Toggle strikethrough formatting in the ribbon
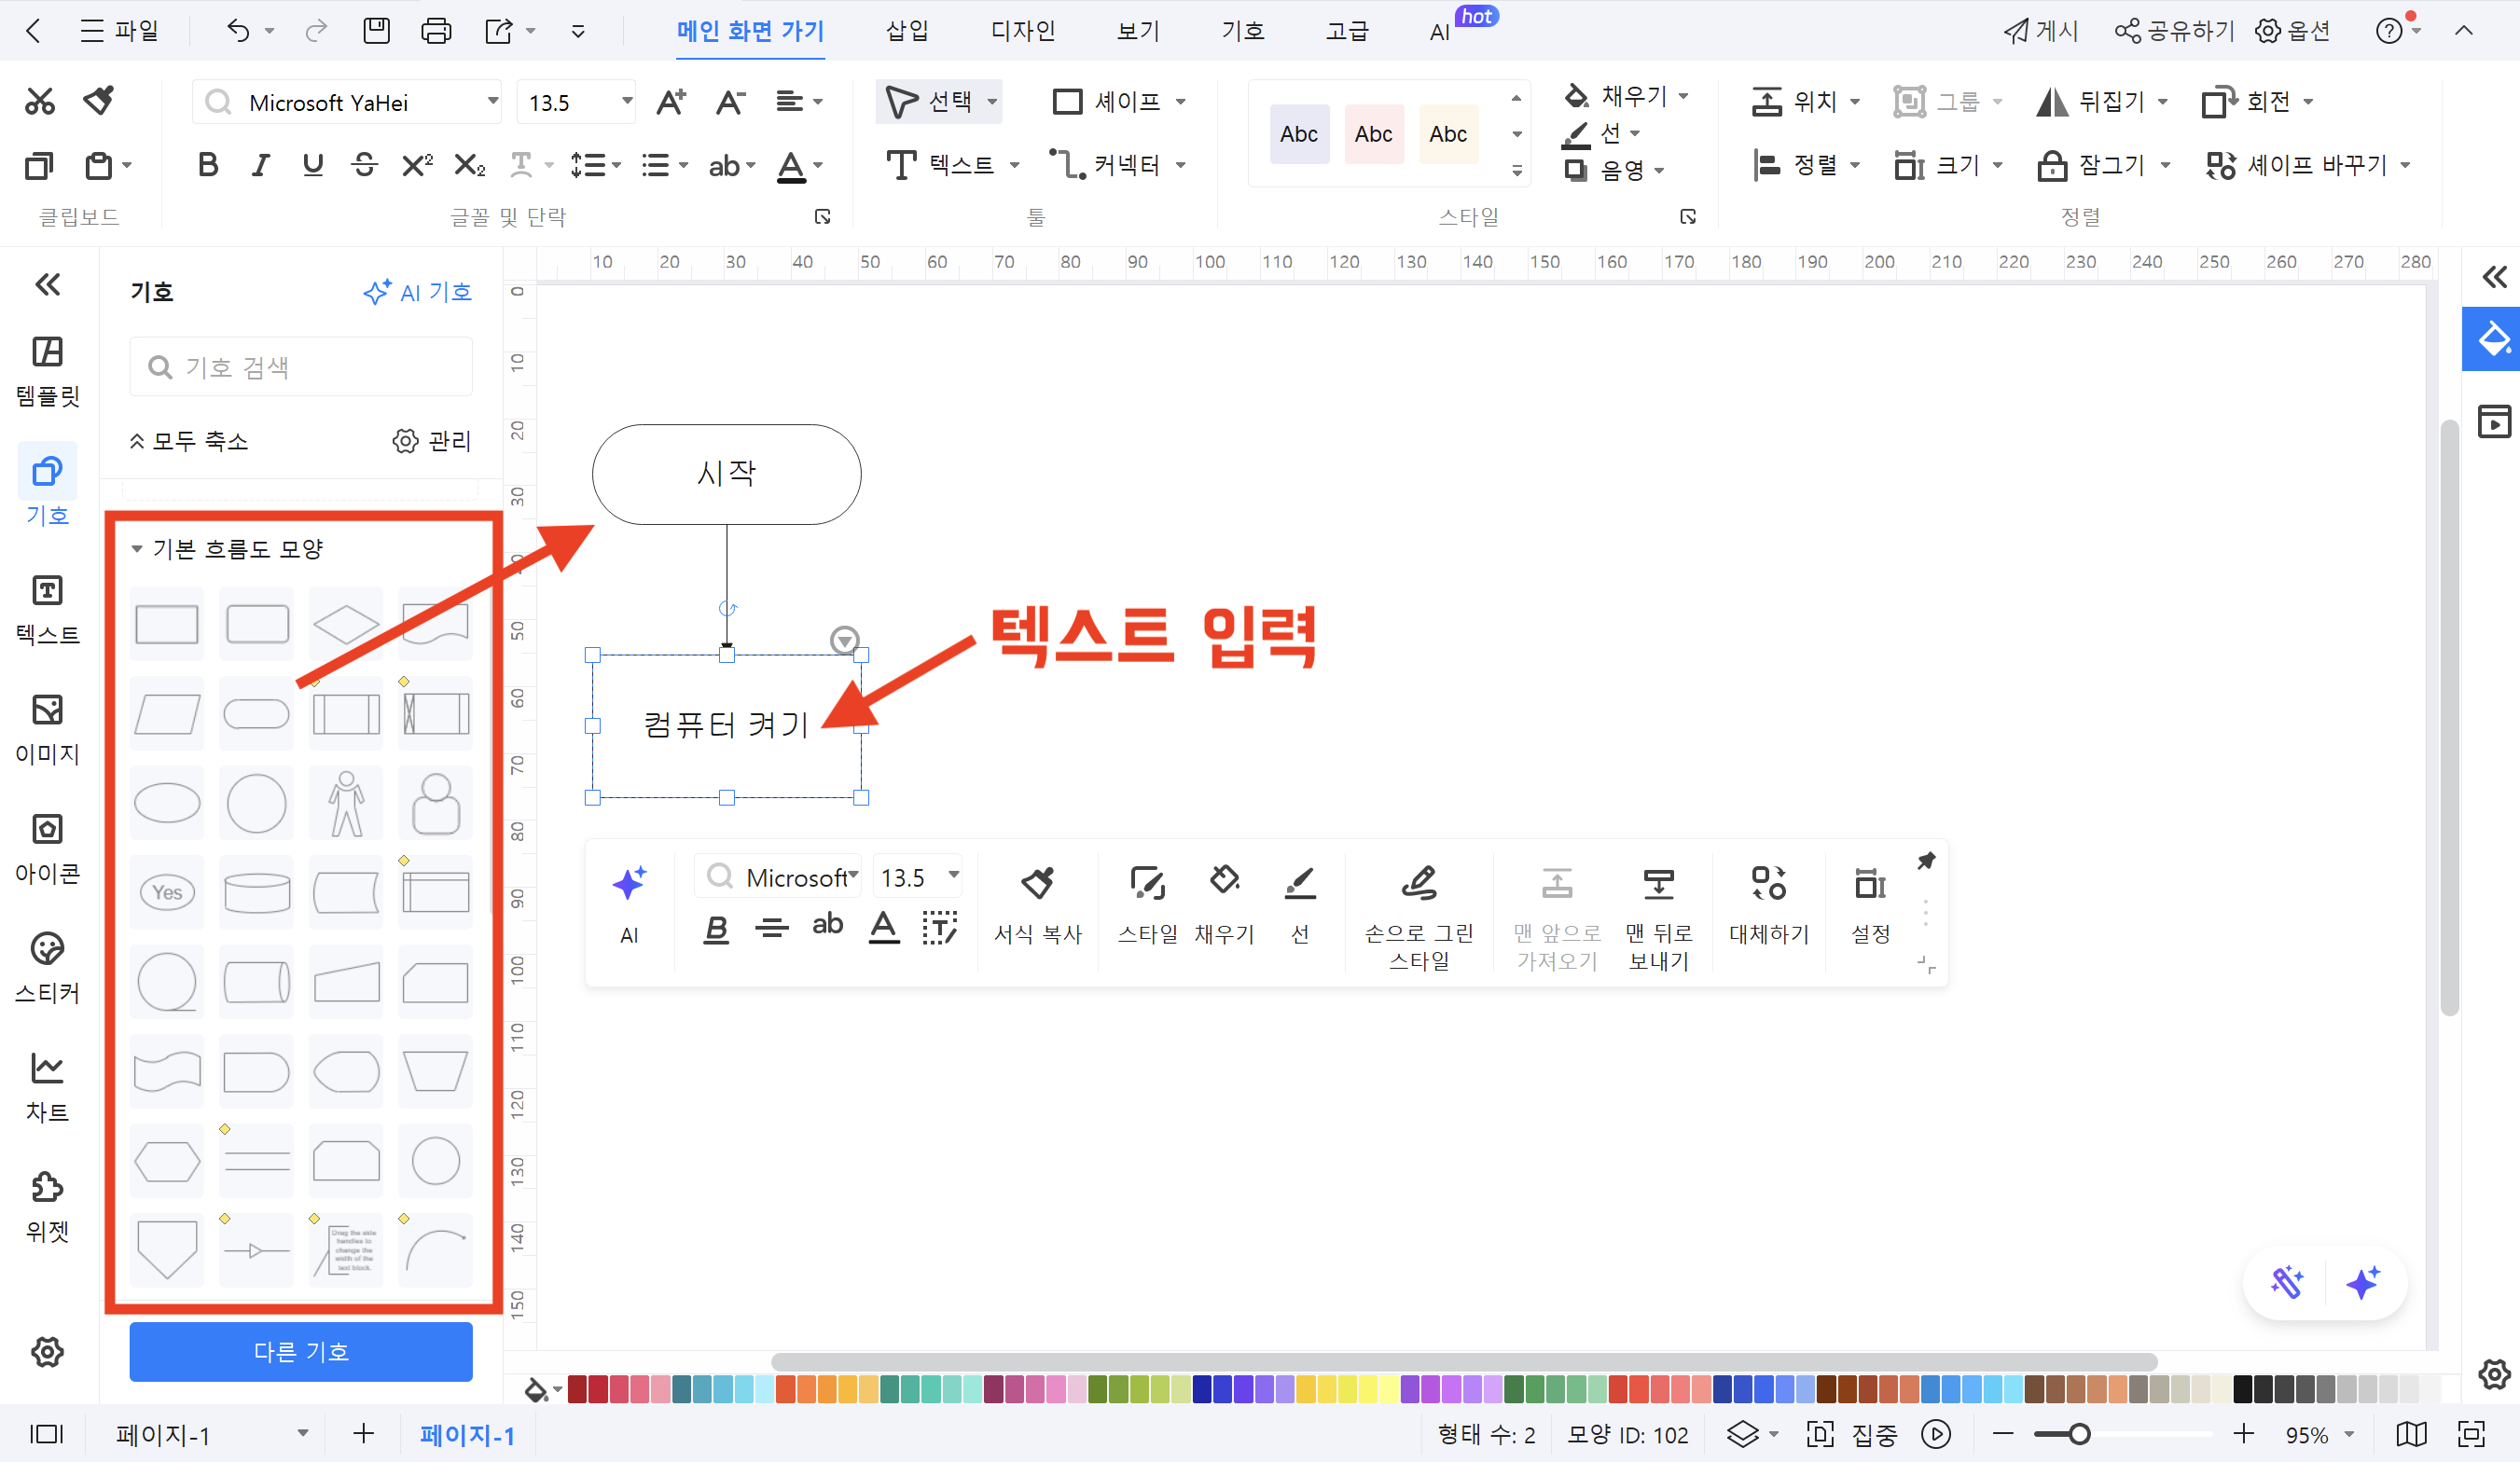Screen dimensions: 2520x1462 click(364, 164)
